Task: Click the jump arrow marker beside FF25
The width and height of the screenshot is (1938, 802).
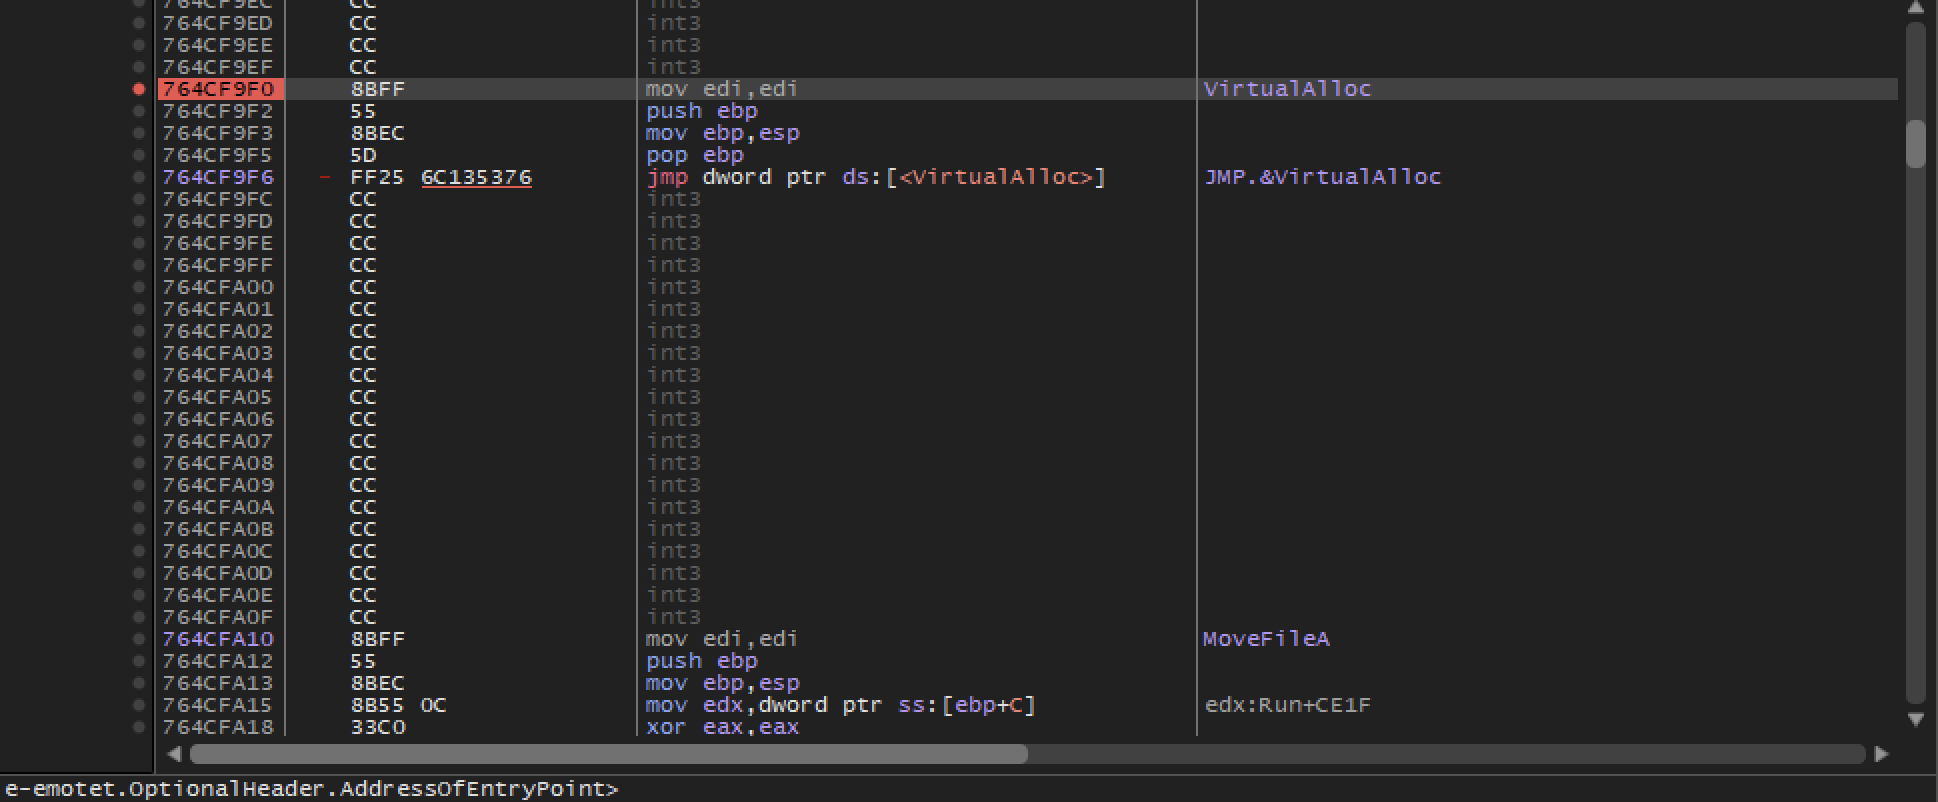Action: pyautogui.click(x=325, y=177)
